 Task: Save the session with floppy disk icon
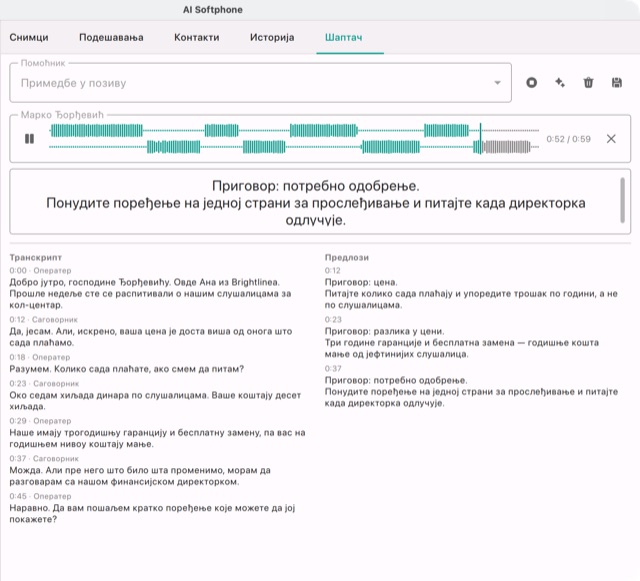coord(617,82)
